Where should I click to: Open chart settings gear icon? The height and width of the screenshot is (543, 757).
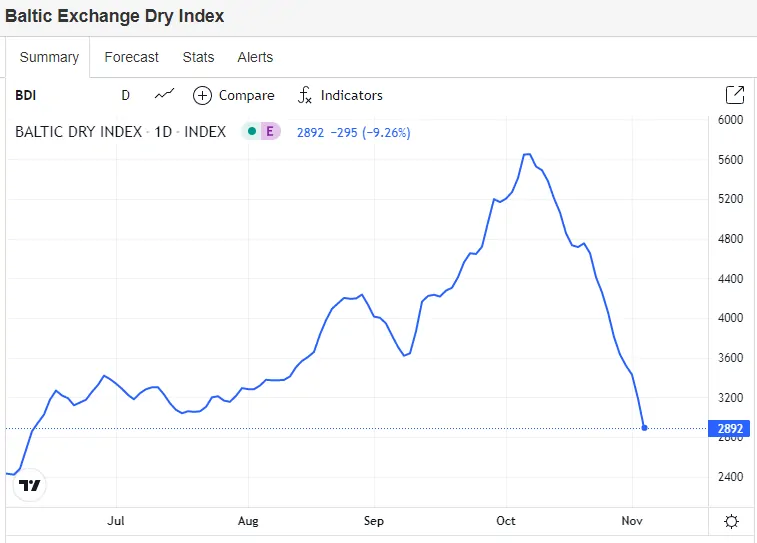(731, 521)
